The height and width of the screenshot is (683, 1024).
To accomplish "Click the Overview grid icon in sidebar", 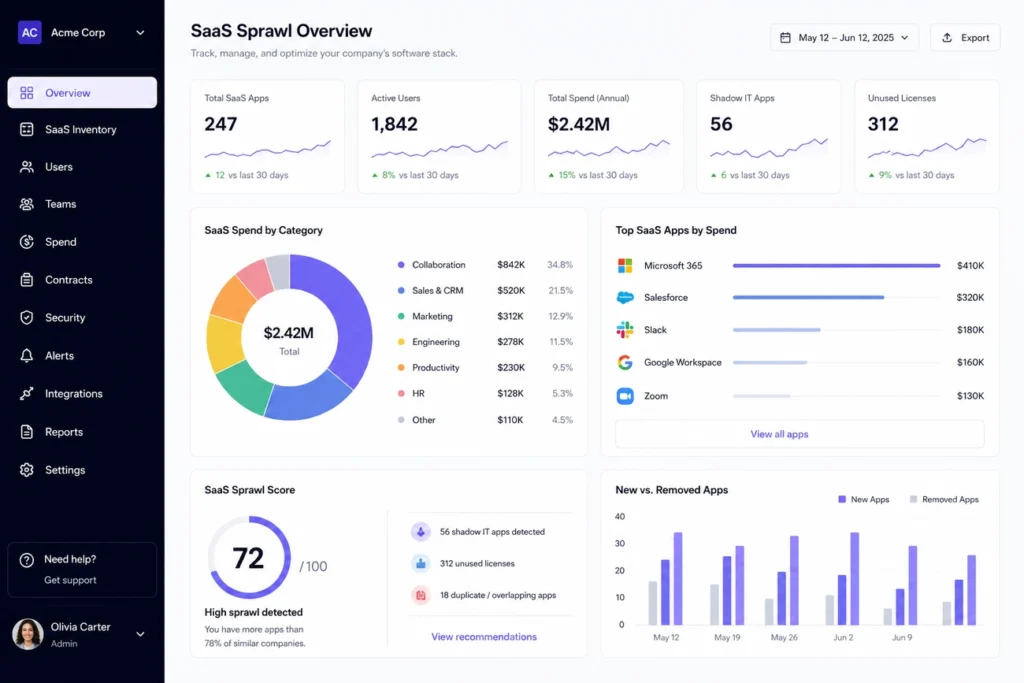I will [27, 93].
